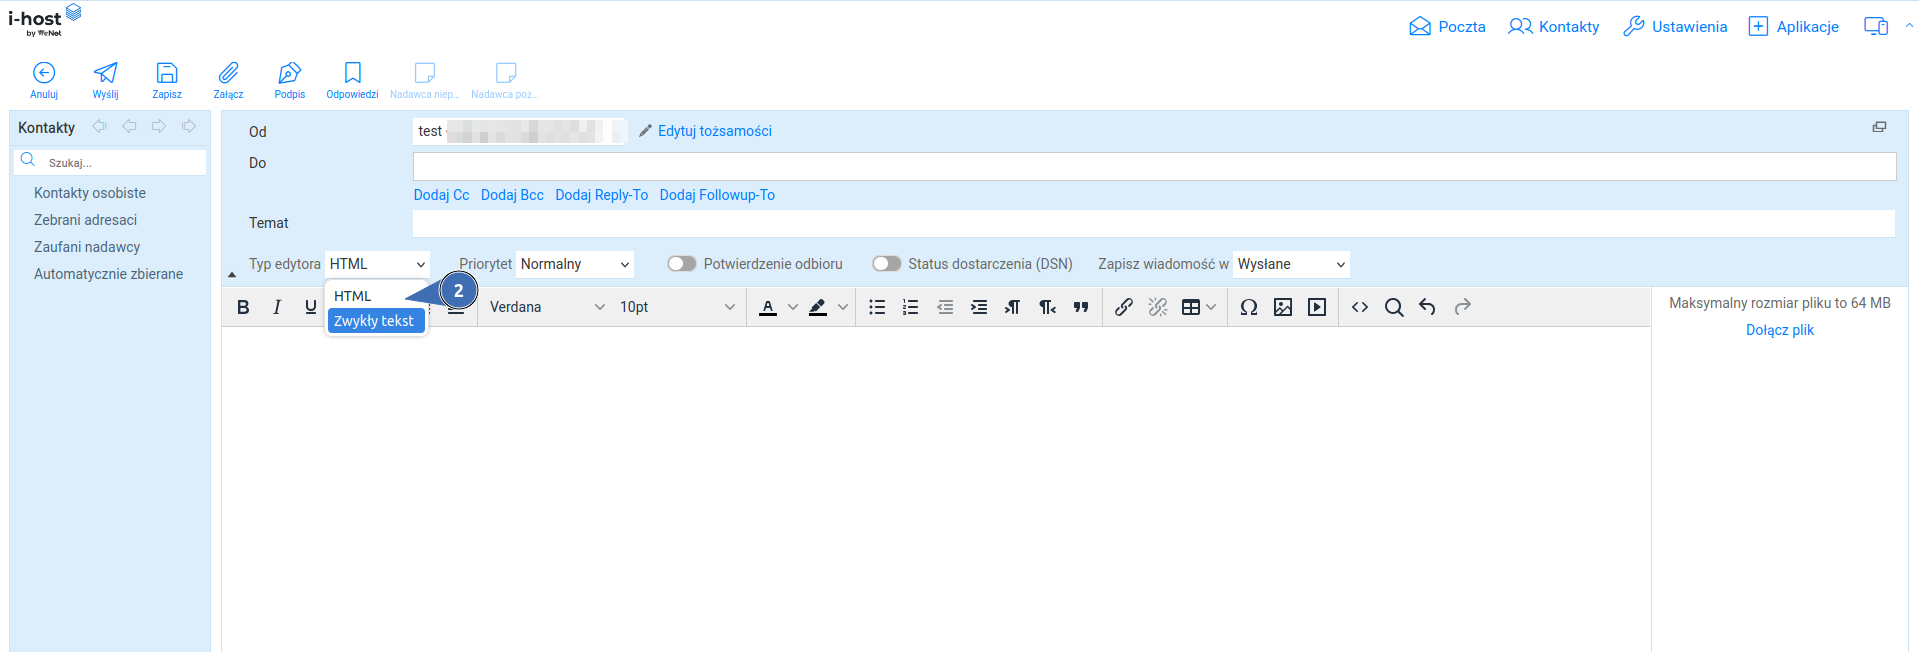Open source code view icon
Screen dimensions: 1919x652
(x=1359, y=307)
